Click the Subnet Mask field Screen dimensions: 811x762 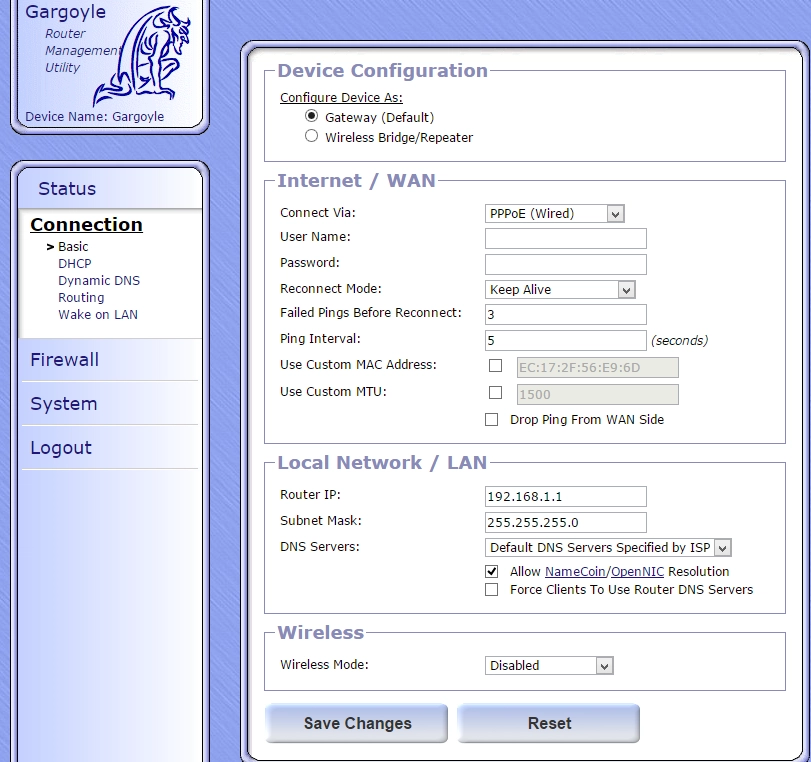pos(566,522)
